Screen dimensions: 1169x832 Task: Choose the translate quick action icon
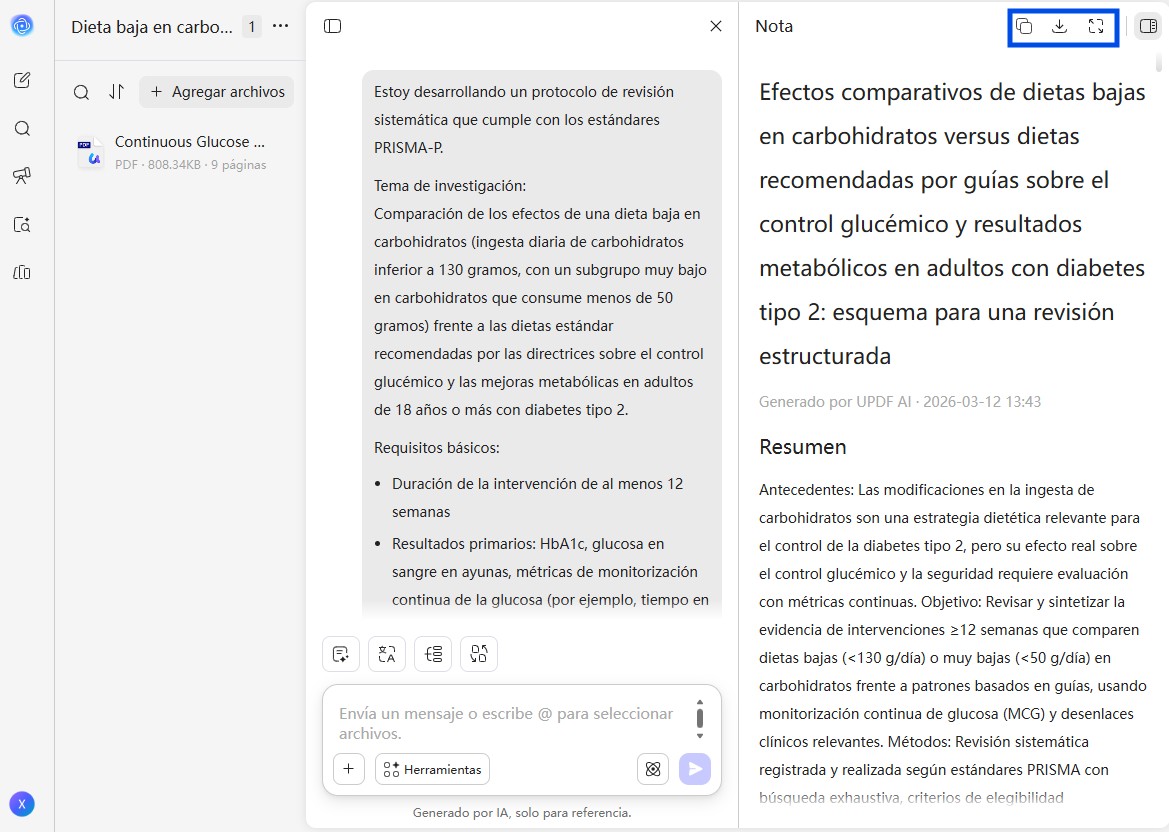point(387,653)
